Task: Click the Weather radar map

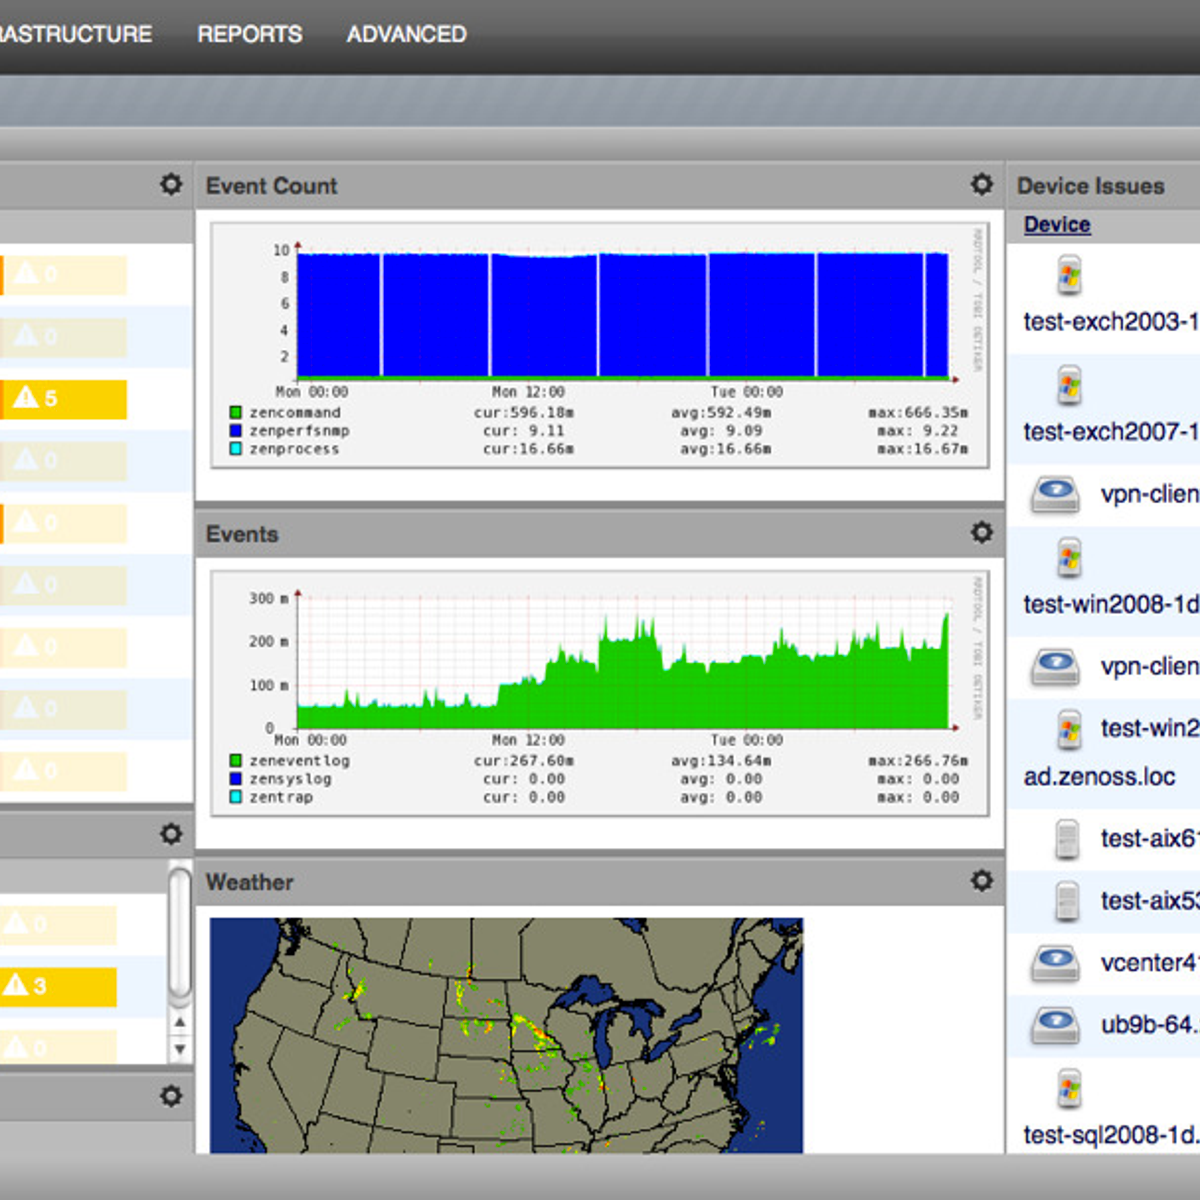Action: [x=506, y=1035]
